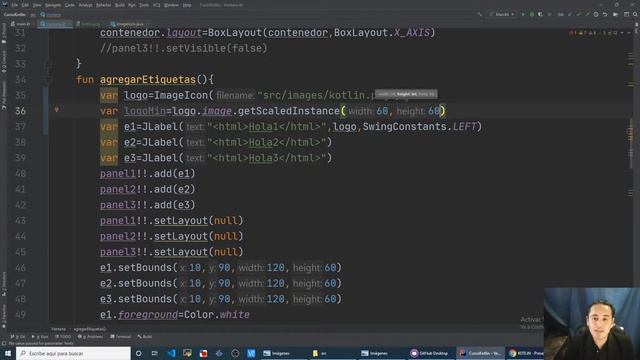This screenshot has width=640, height=360.
Task: Click the e1.foreground text on line 49
Action: click(139, 315)
